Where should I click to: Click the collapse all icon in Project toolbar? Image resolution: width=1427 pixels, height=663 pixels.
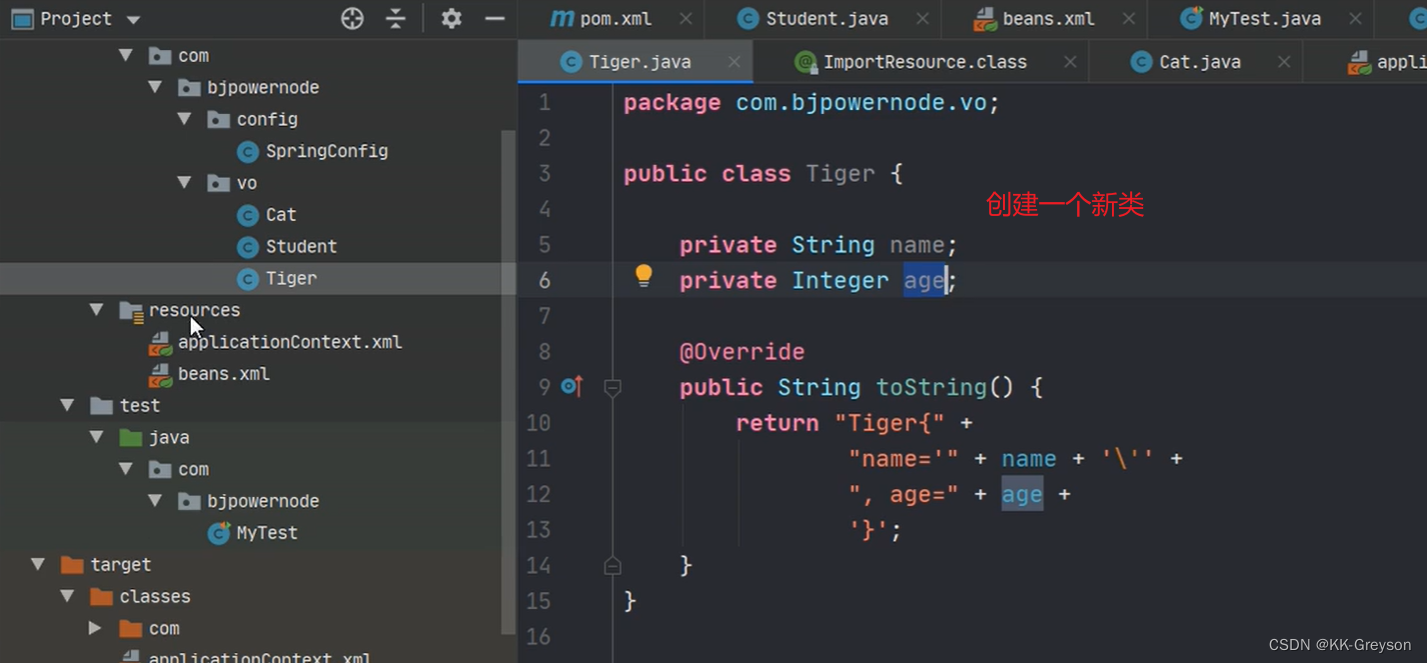396,18
